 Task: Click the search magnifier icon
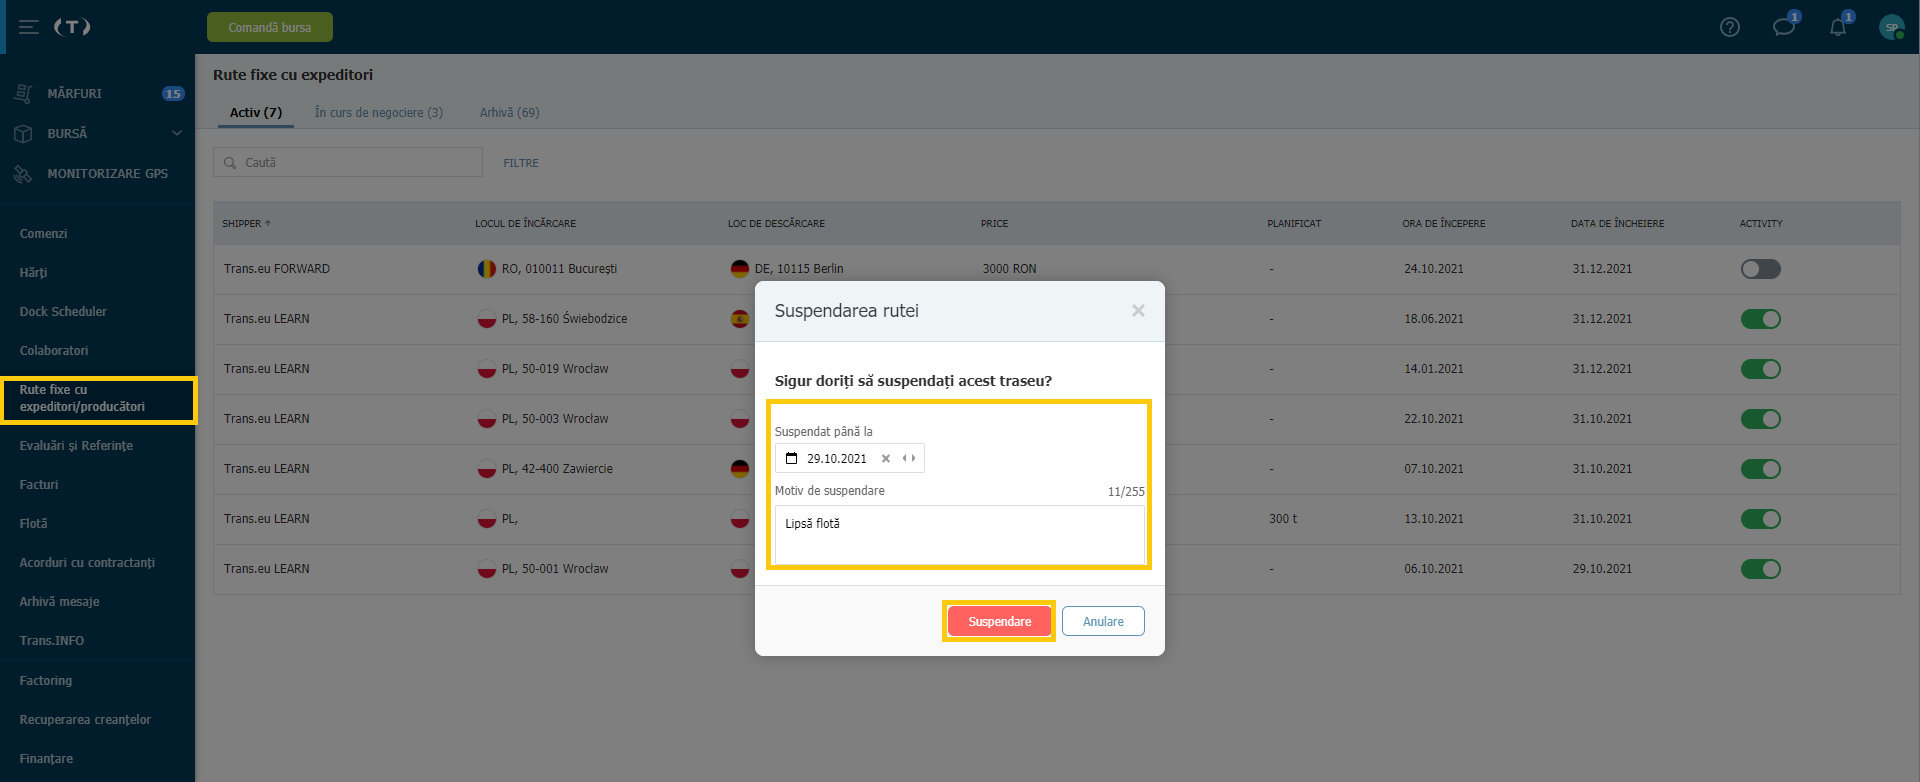click(x=230, y=162)
